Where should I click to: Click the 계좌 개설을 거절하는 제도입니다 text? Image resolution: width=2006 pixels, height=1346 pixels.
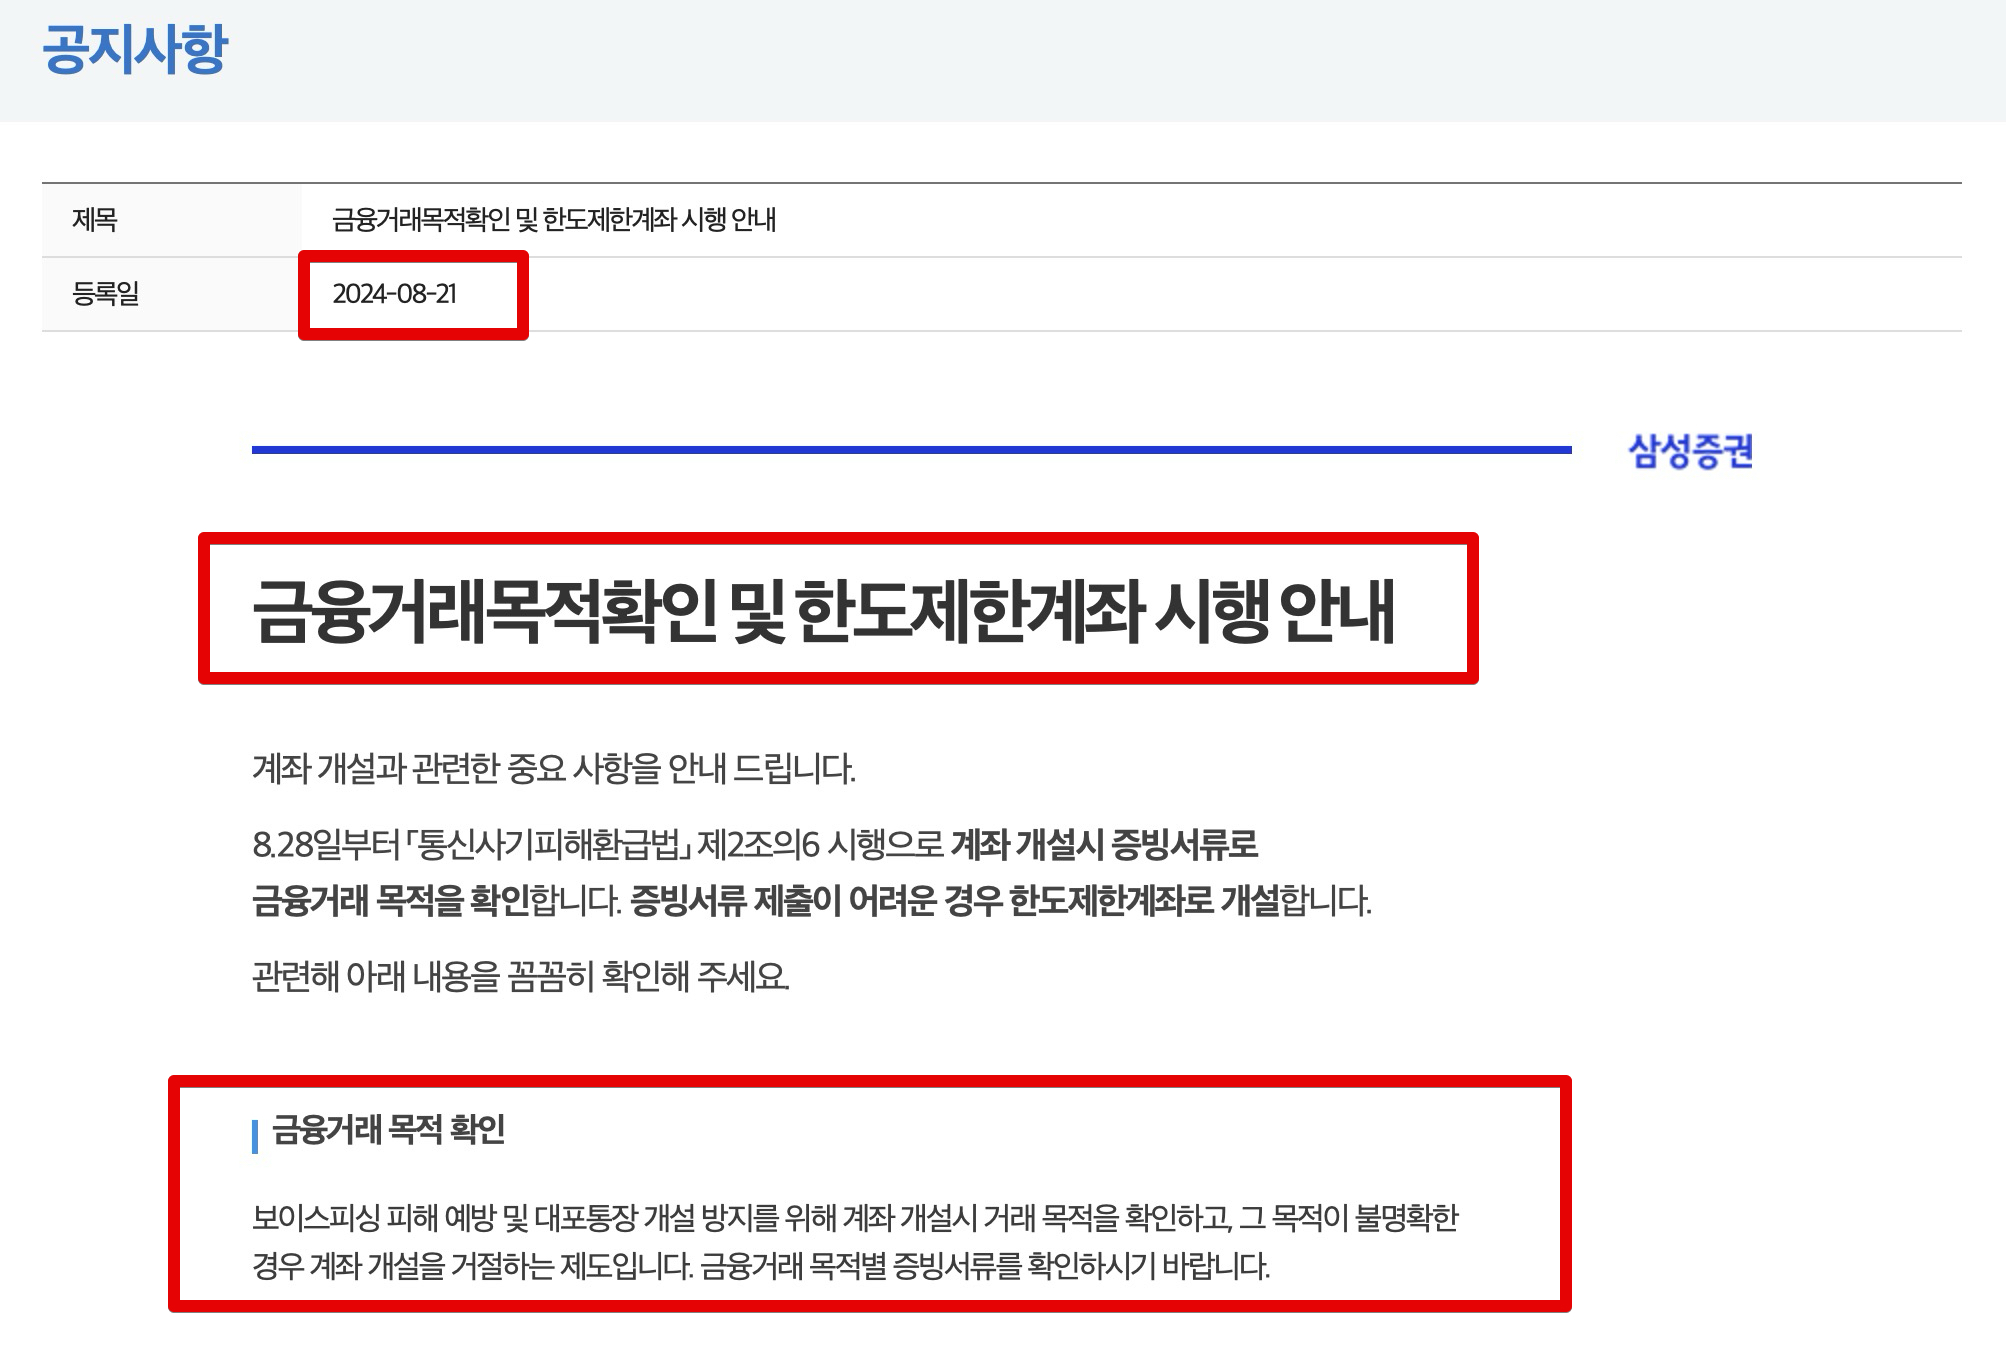(500, 1267)
